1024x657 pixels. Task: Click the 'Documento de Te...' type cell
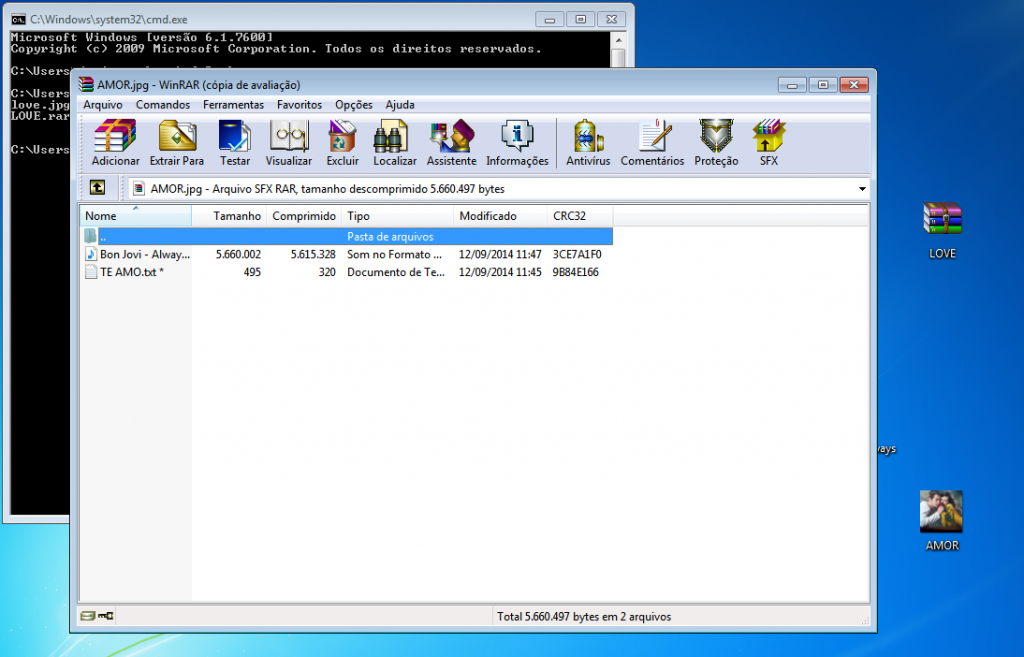coord(396,272)
